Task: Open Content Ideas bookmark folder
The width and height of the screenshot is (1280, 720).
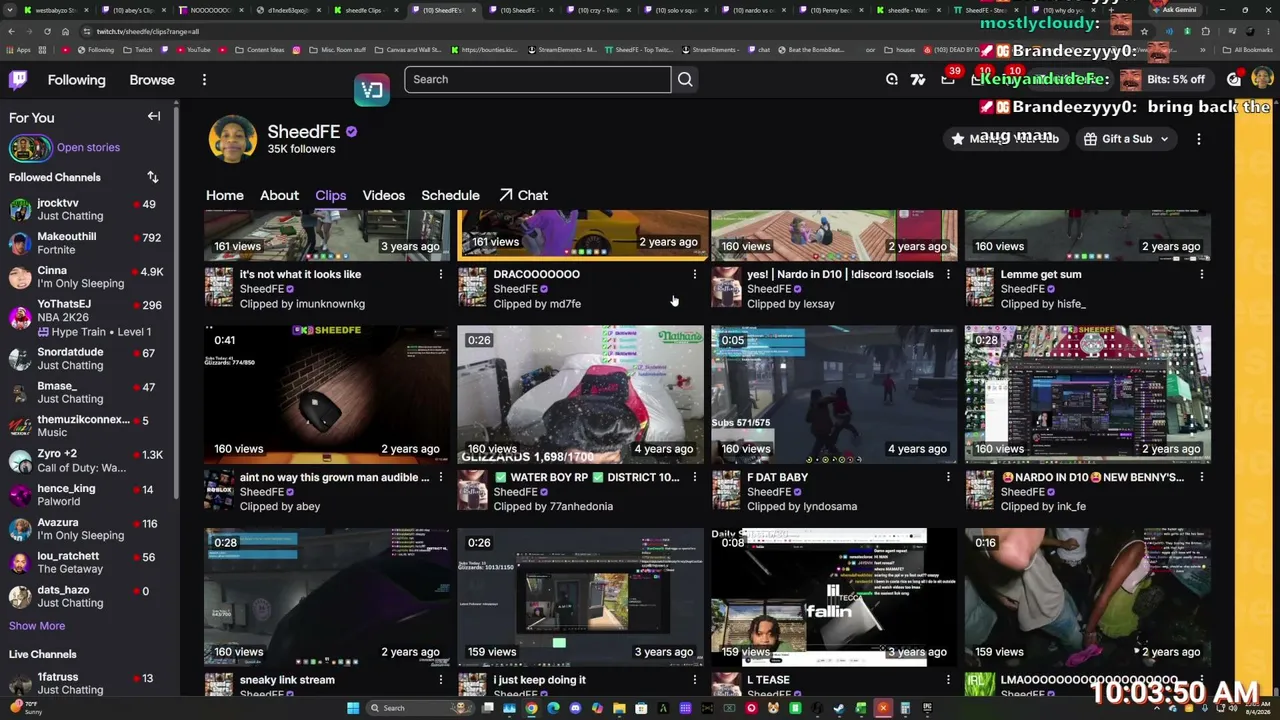Action: click(260, 49)
